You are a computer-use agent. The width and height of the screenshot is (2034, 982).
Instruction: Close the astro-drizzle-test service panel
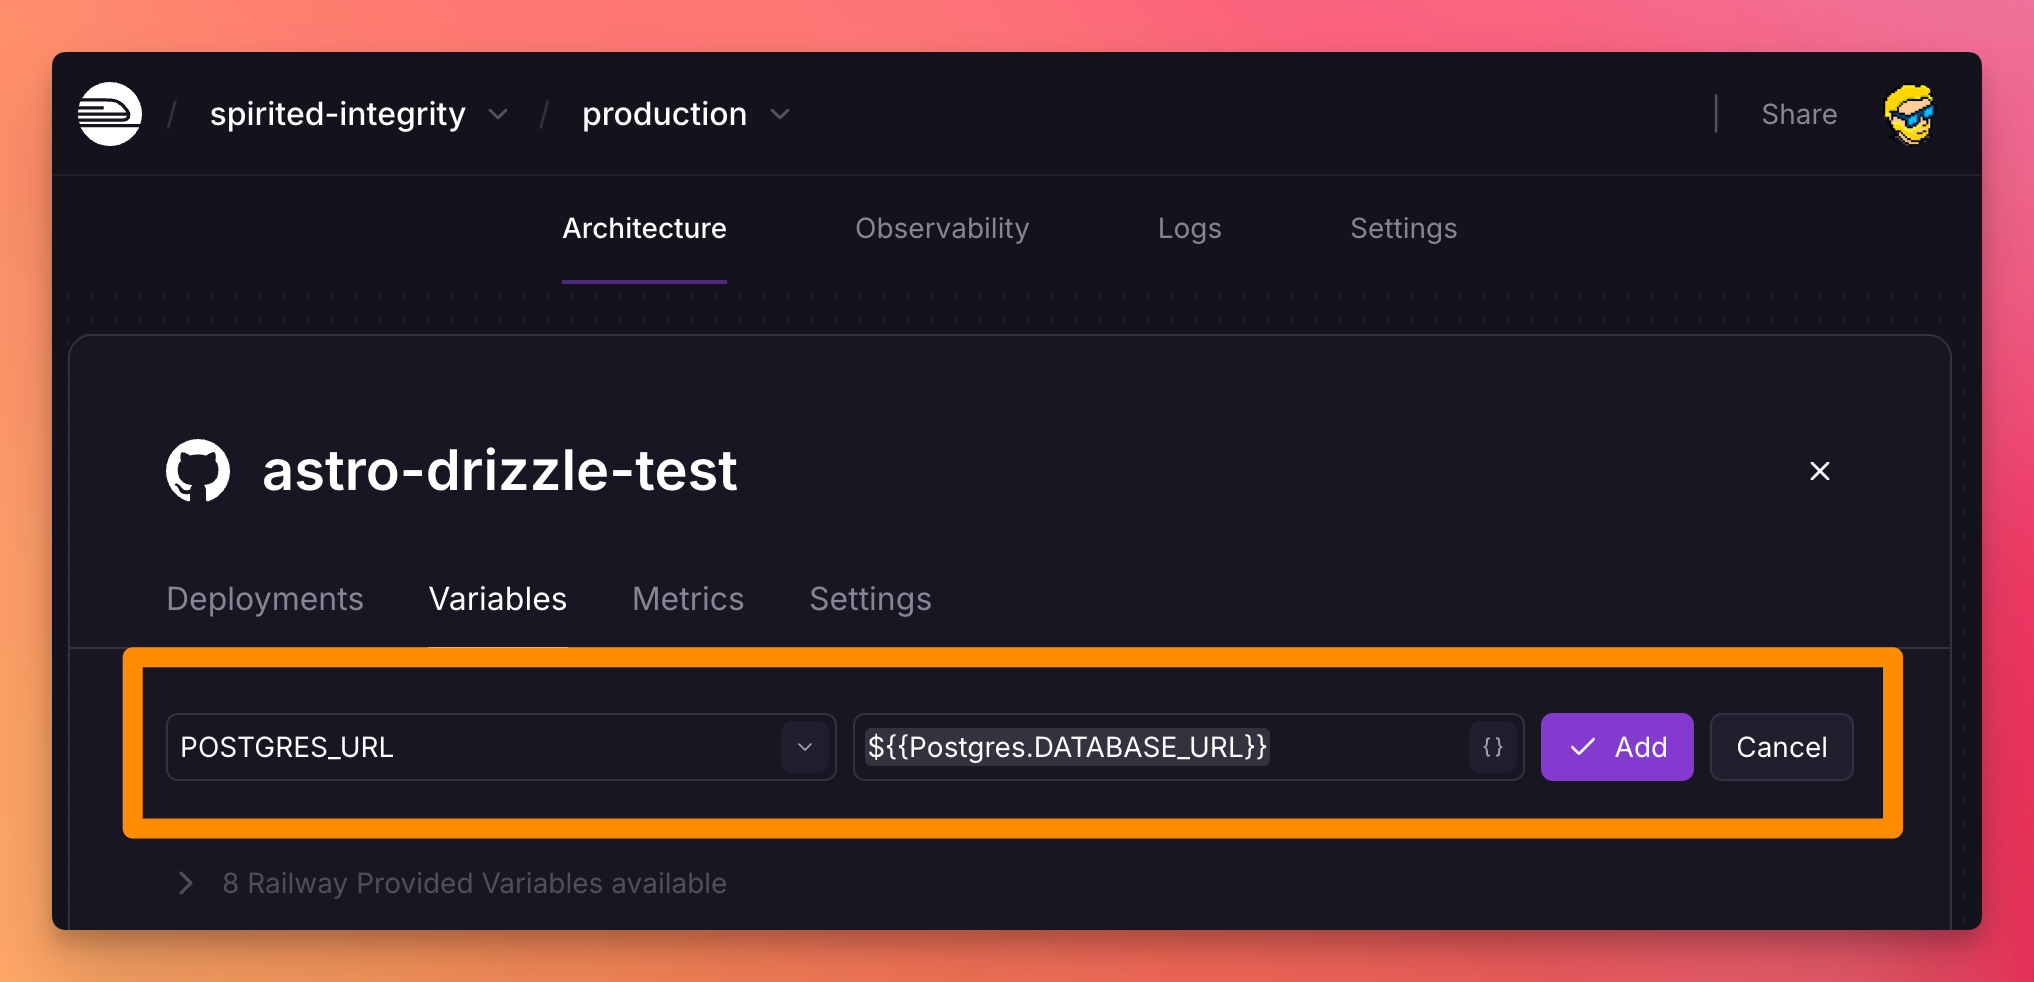click(x=1819, y=471)
